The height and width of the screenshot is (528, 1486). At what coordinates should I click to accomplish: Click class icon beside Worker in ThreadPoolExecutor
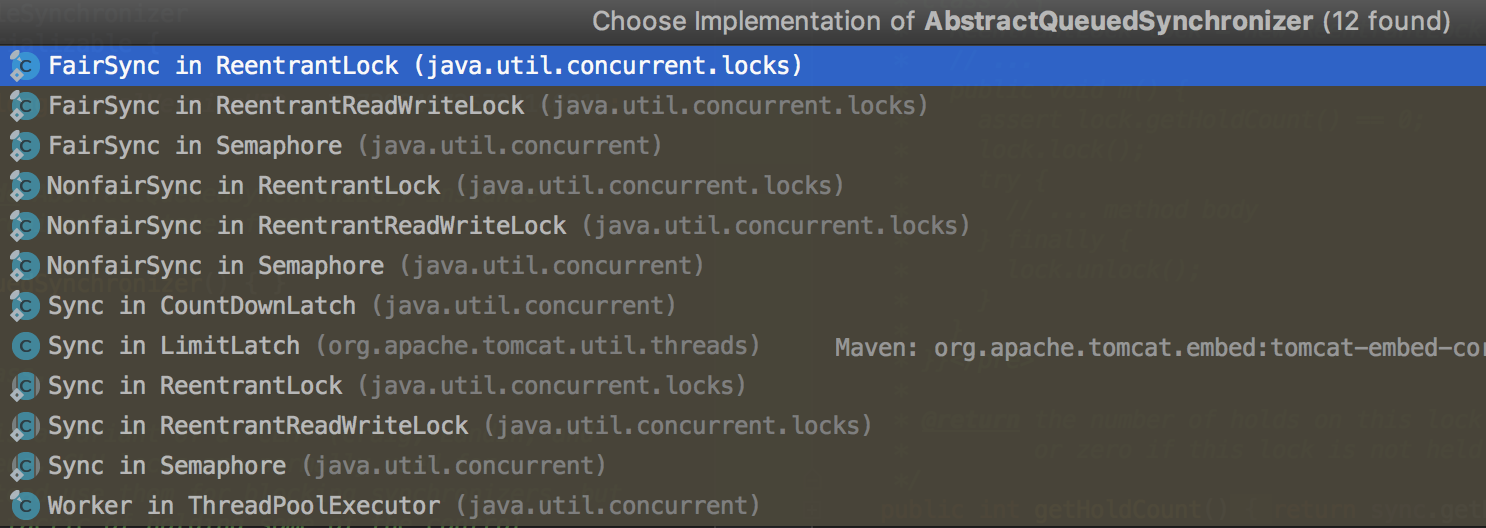24,506
